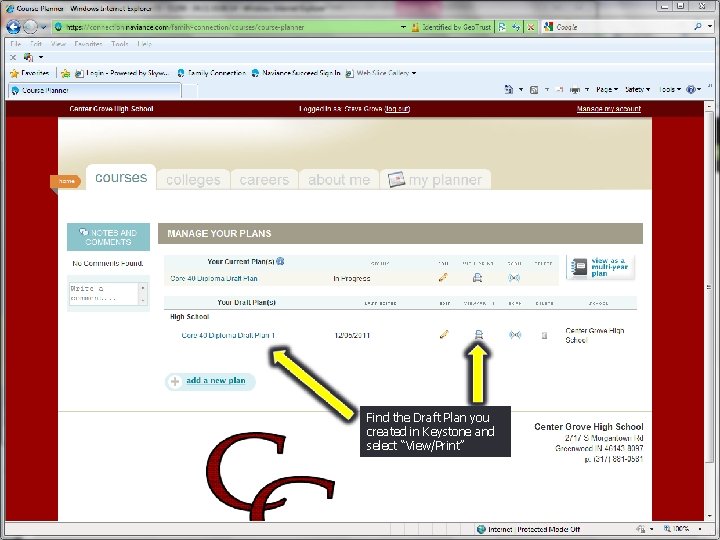Screen dimensions: 720x540
Task: Click the copy icon for the current plan
Action: coord(514,278)
